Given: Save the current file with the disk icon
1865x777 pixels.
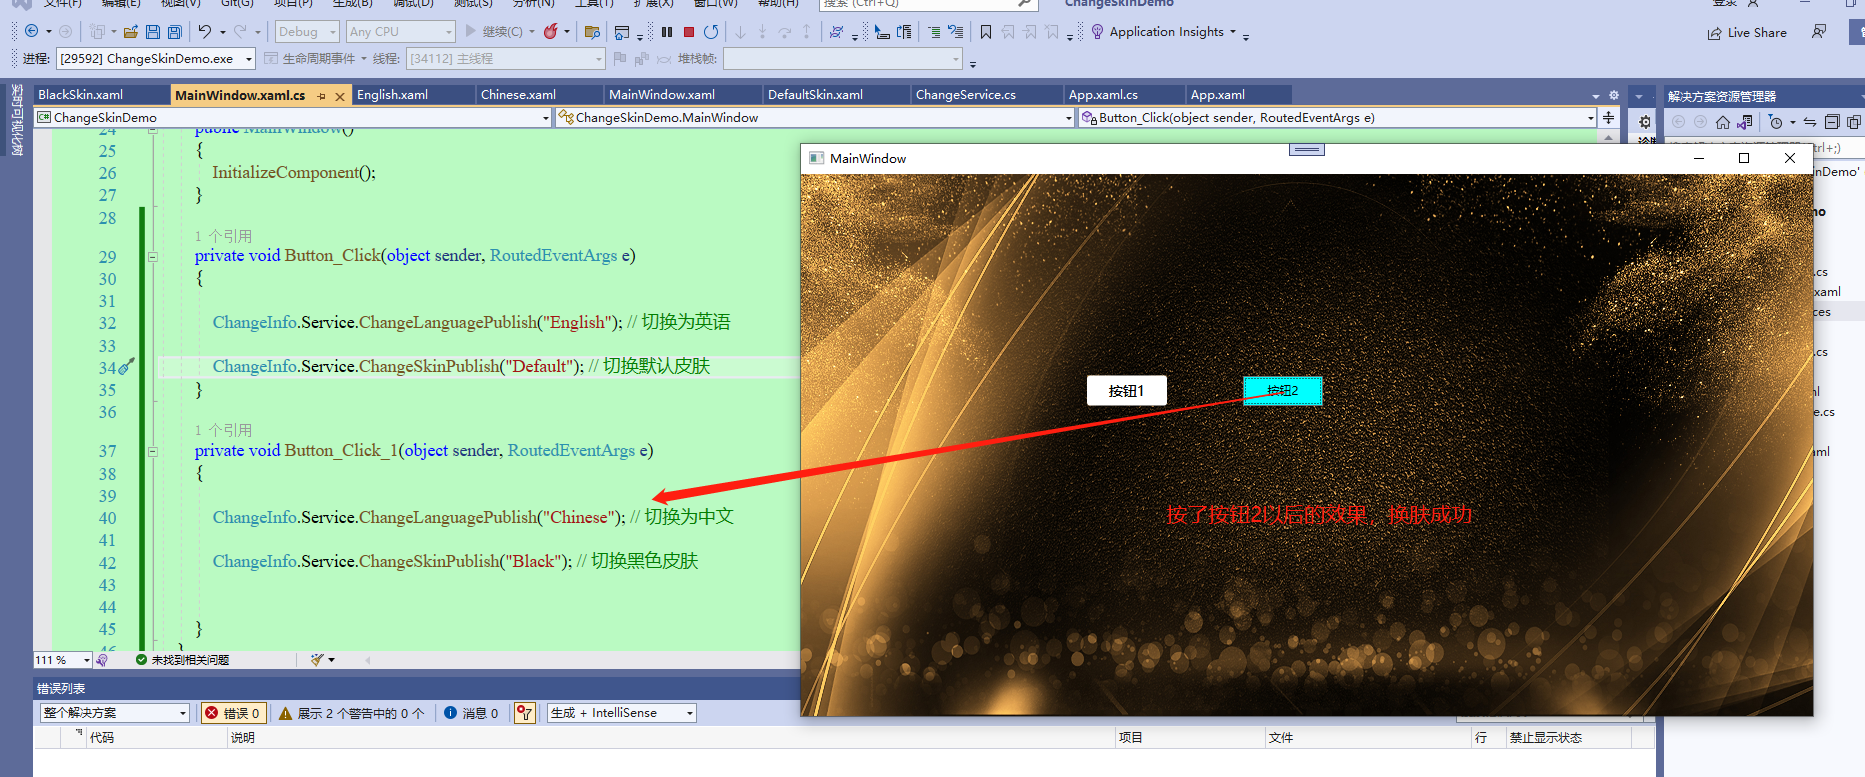Looking at the screenshot, I should pyautogui.click(x=153, y=32).
